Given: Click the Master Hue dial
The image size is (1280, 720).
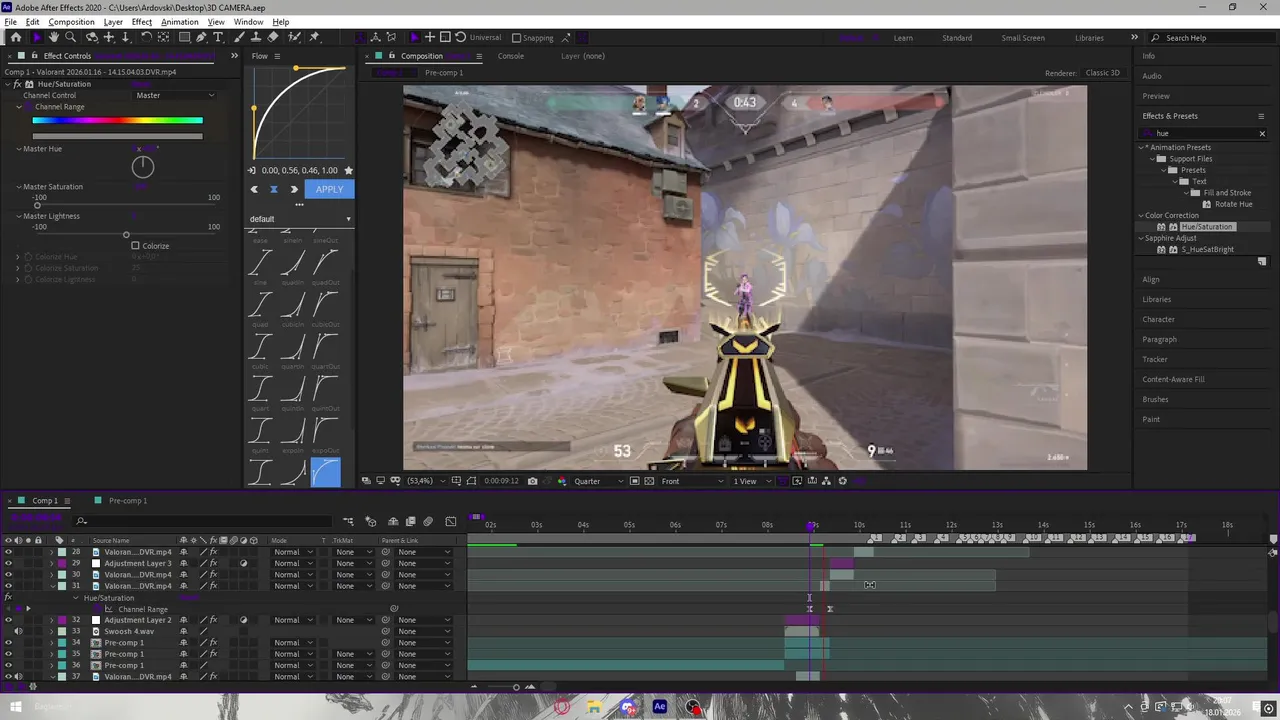Looking at the screenshot, I should 143,167.
